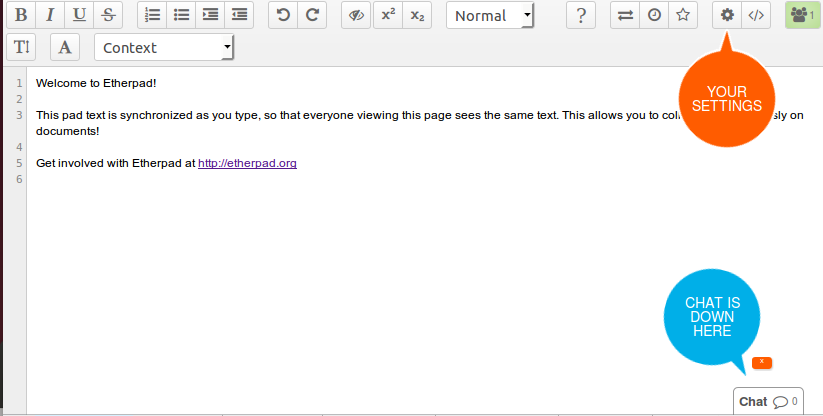This screenshot has width=823, height=416.
Task: Outdent the current line
Action: tap(239, 15)
